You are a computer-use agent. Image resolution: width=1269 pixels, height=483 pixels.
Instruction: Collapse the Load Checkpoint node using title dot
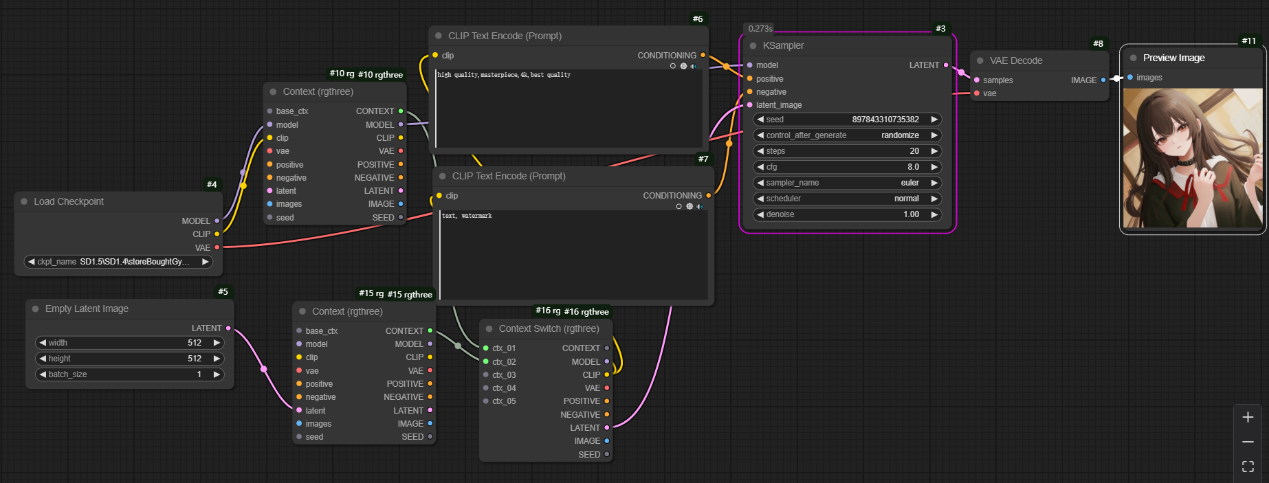pos(23,202)
